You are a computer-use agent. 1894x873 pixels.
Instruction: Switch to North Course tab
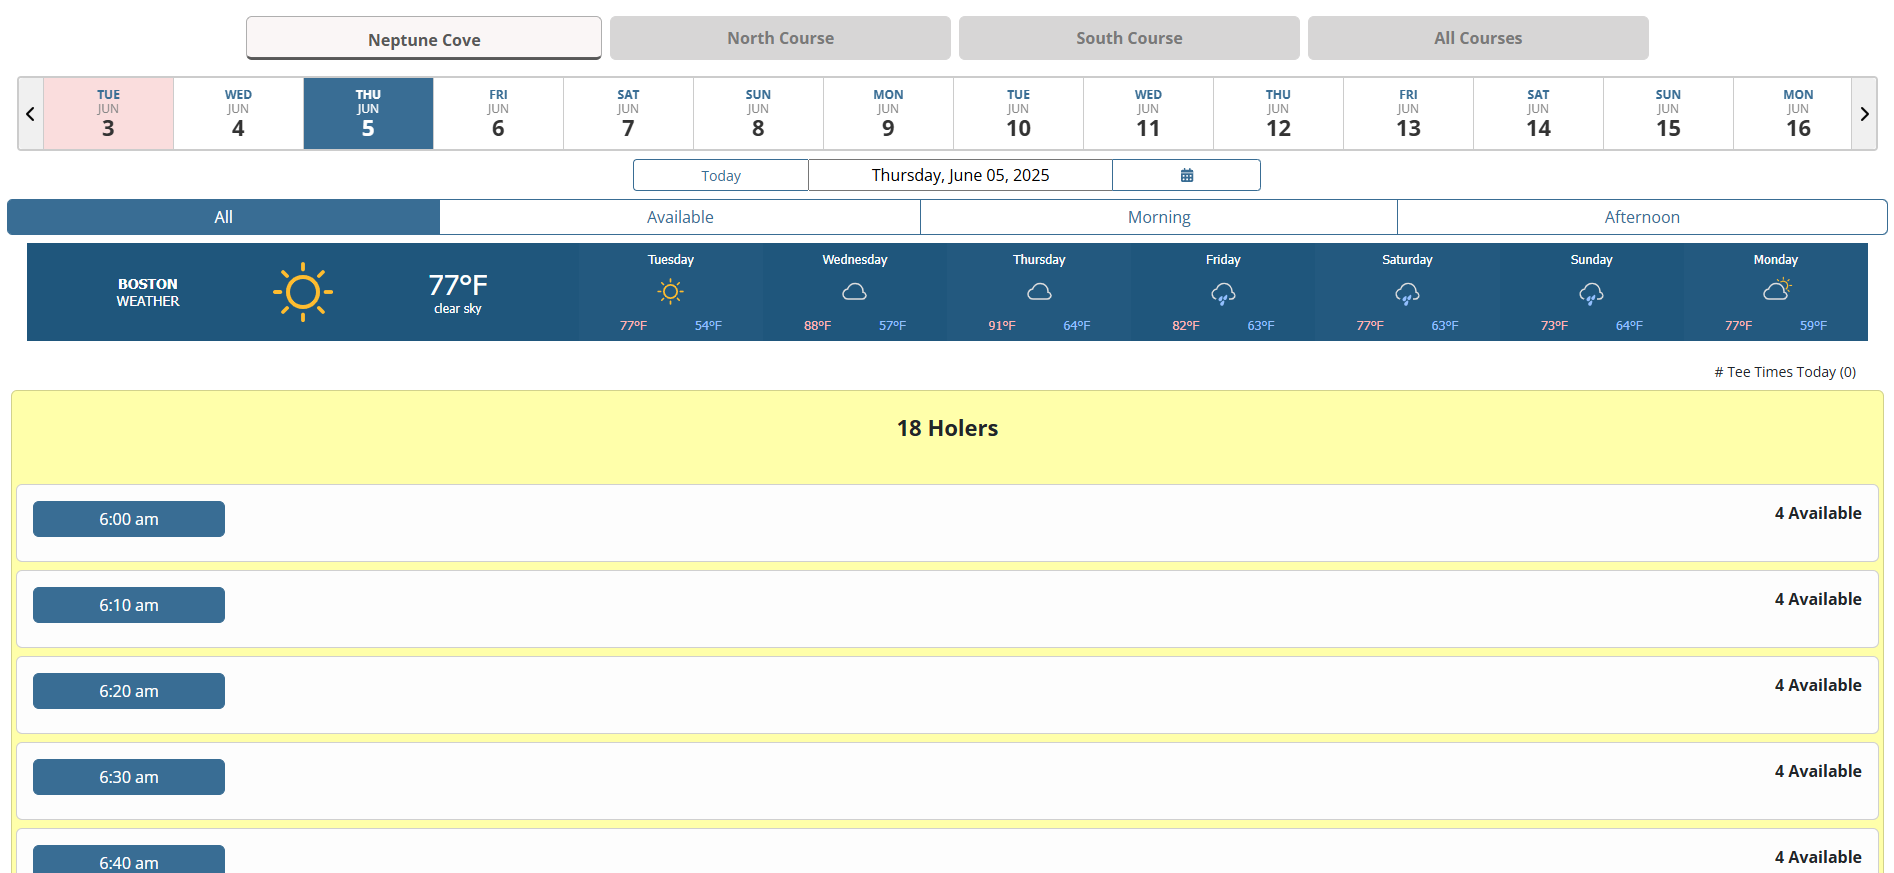[x=780, y=38]
